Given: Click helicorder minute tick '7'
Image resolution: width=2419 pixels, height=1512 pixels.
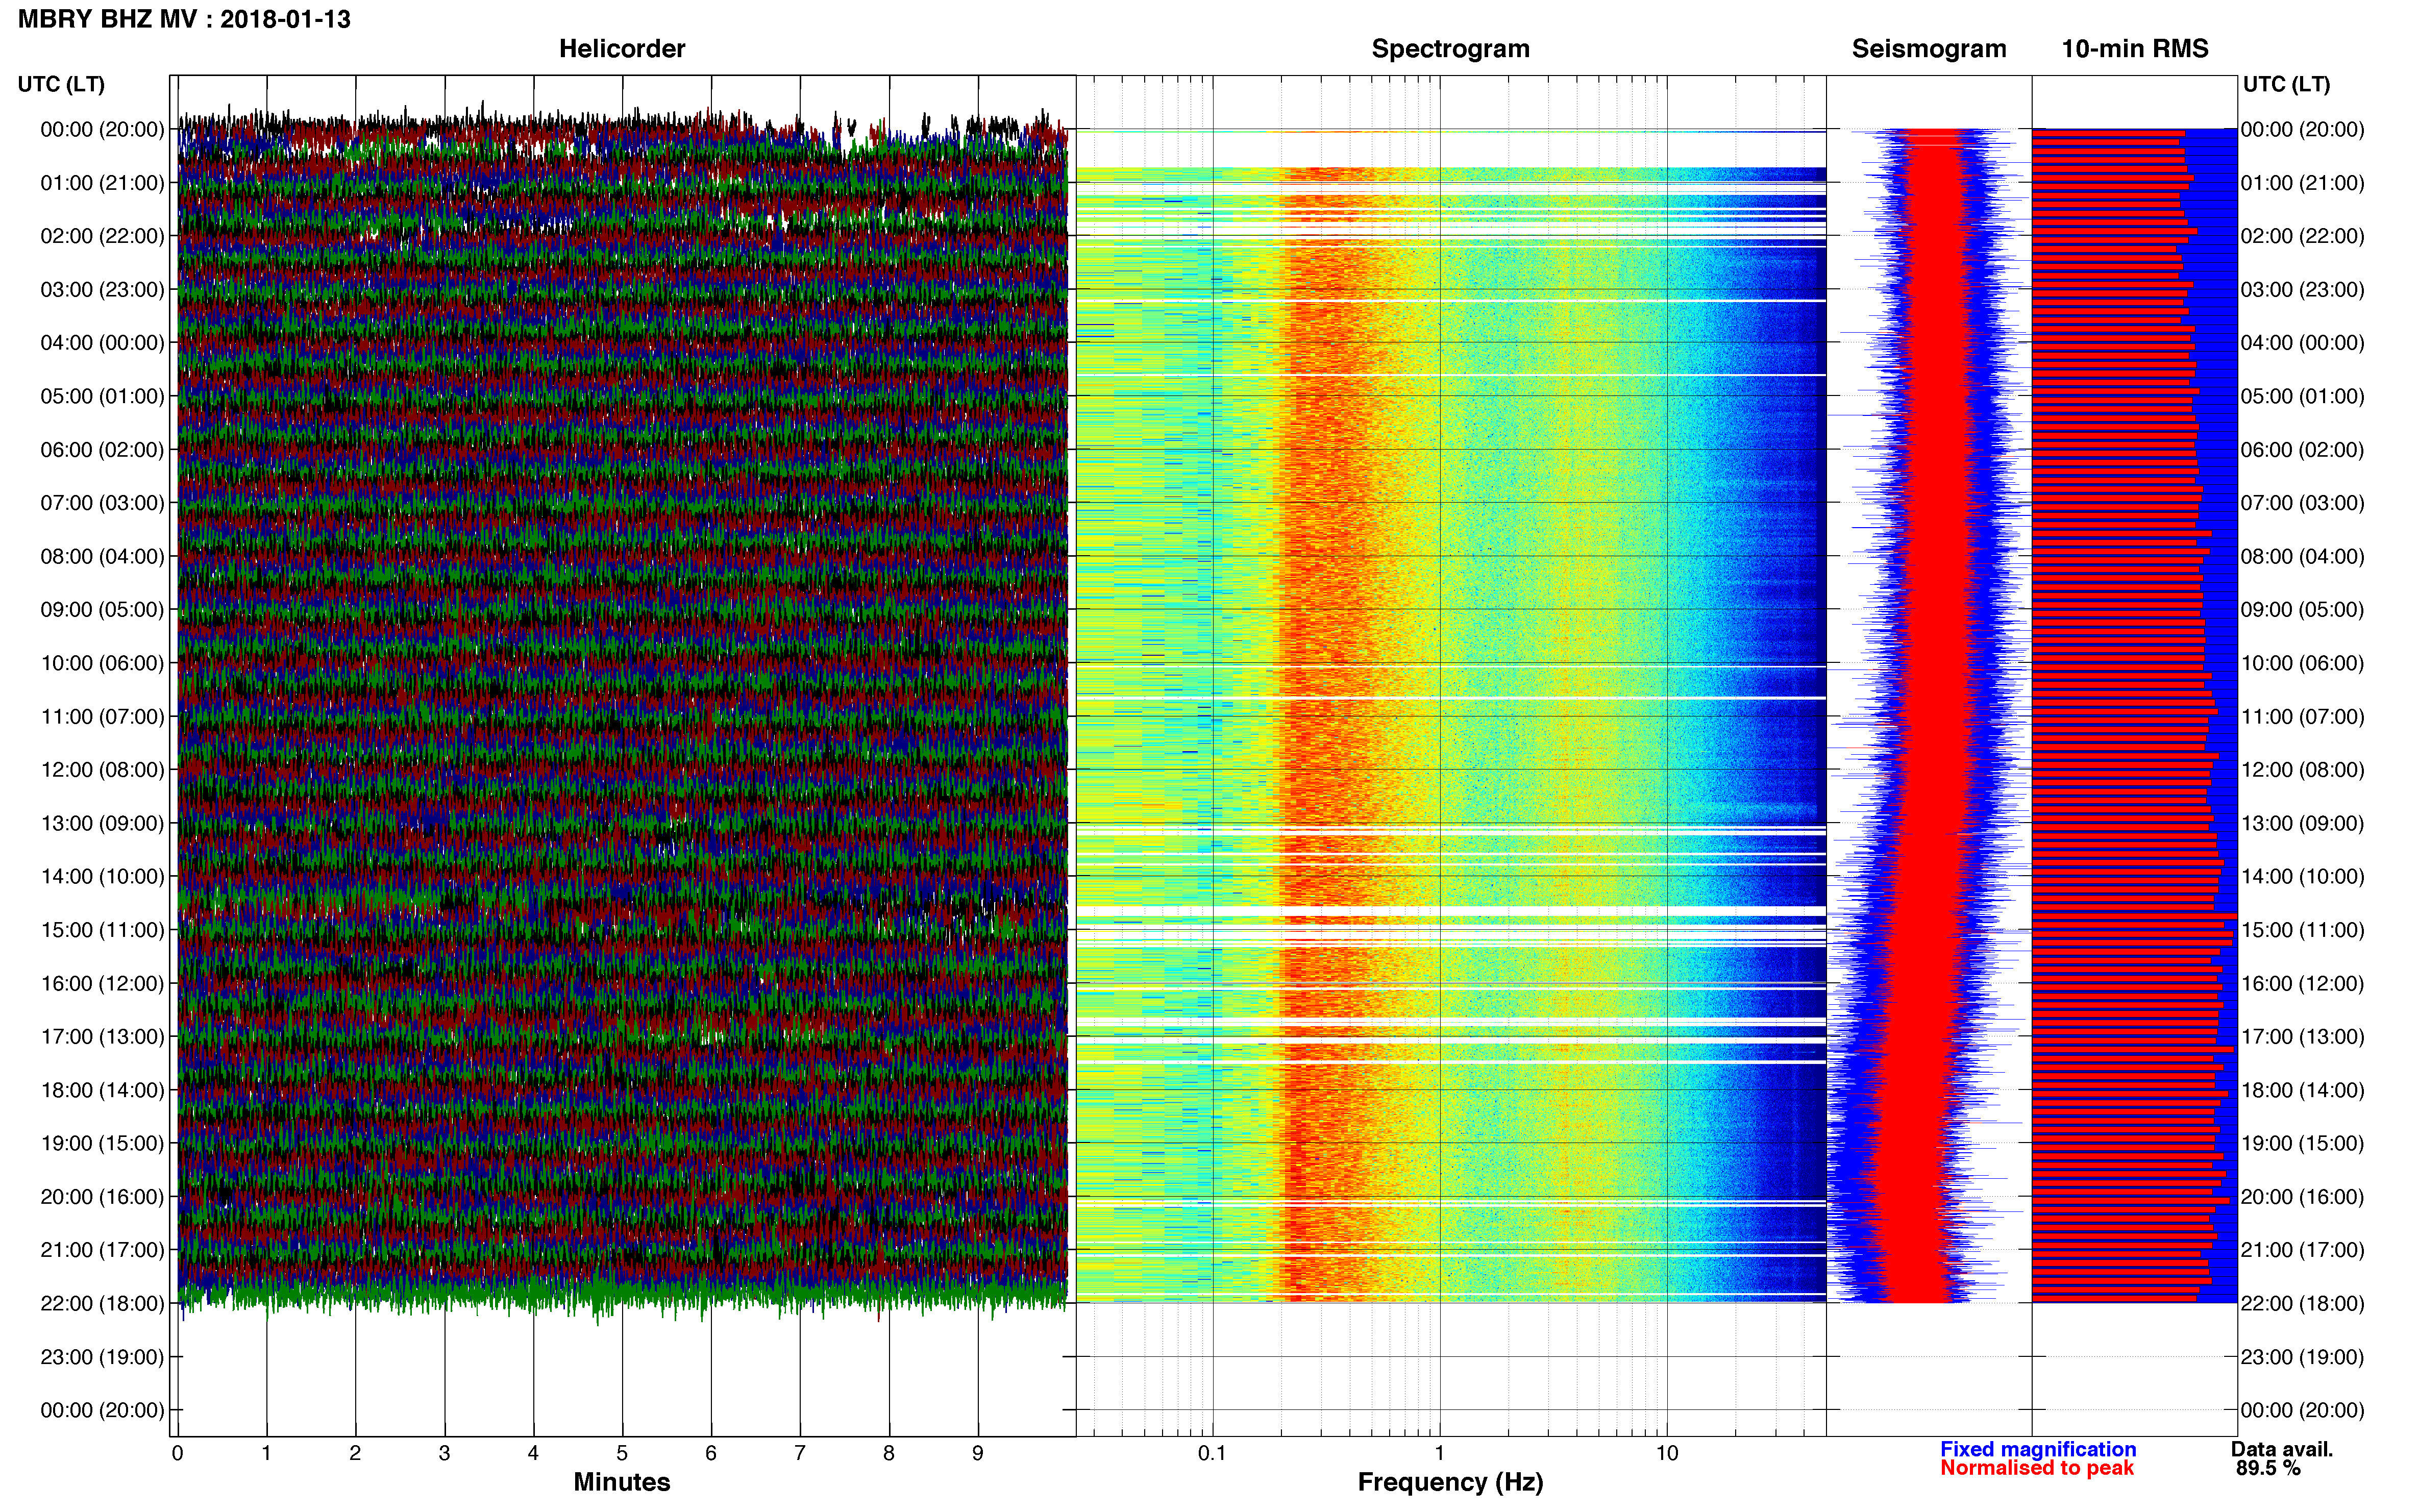Looking at the screenshot, I should 800,1453.
